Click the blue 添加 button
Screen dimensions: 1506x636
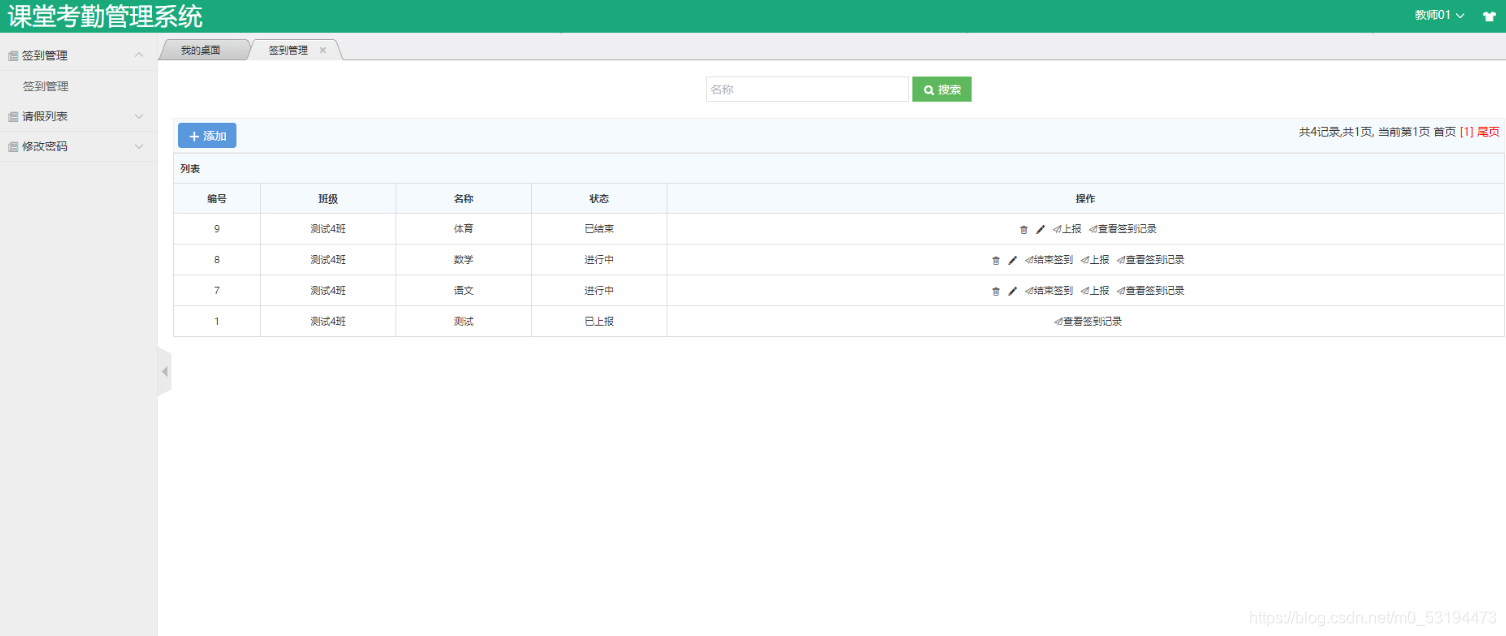point(207,136)
